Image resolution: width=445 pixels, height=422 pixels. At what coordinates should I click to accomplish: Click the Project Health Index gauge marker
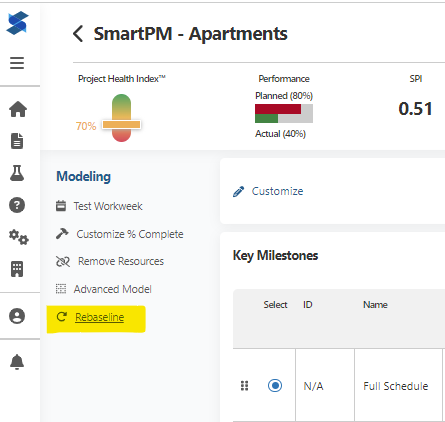coord(121,125)
